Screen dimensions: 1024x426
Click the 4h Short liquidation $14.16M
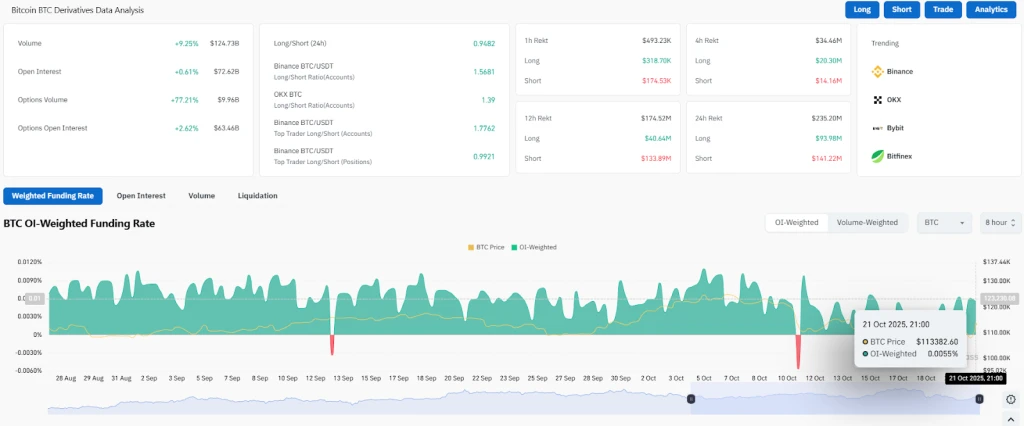[x=829, y=81]
